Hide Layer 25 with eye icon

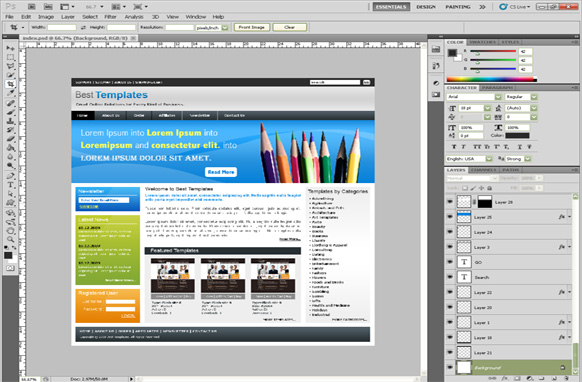450,217
